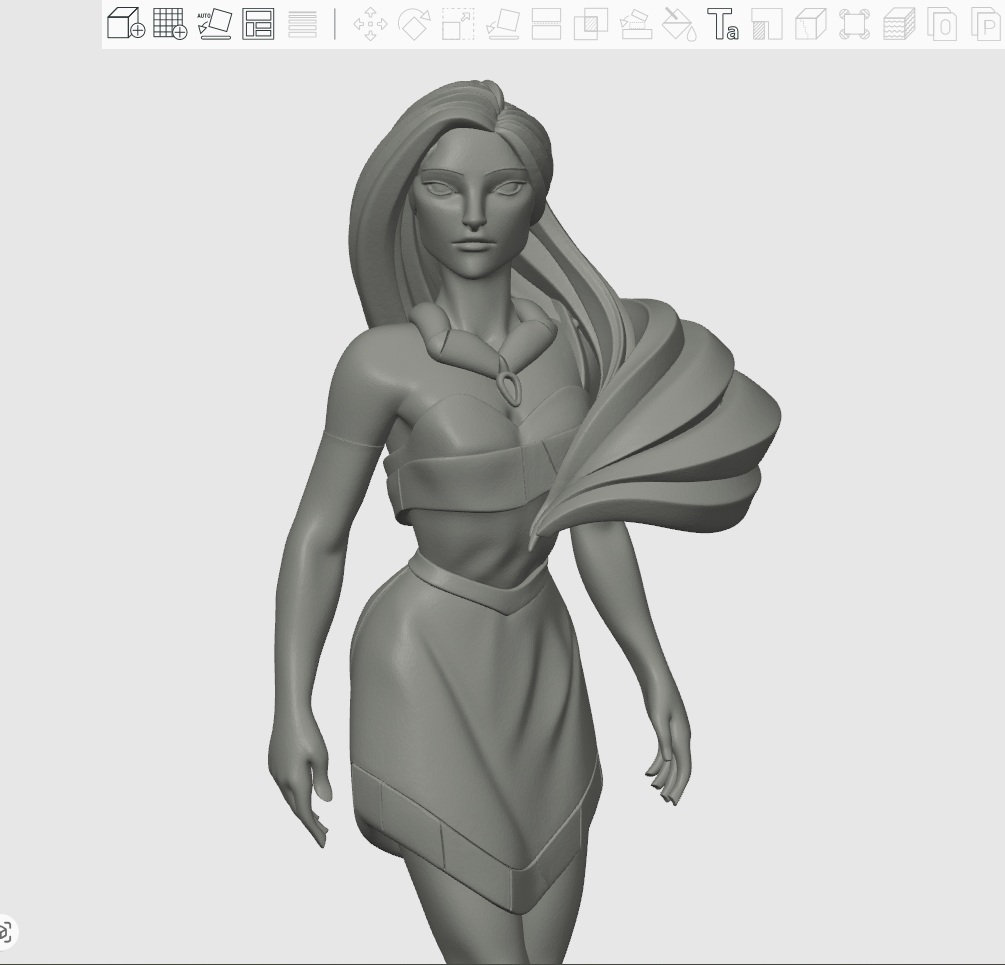Select the Scale tool icon
1005x965 pixels.
[458, 24]
